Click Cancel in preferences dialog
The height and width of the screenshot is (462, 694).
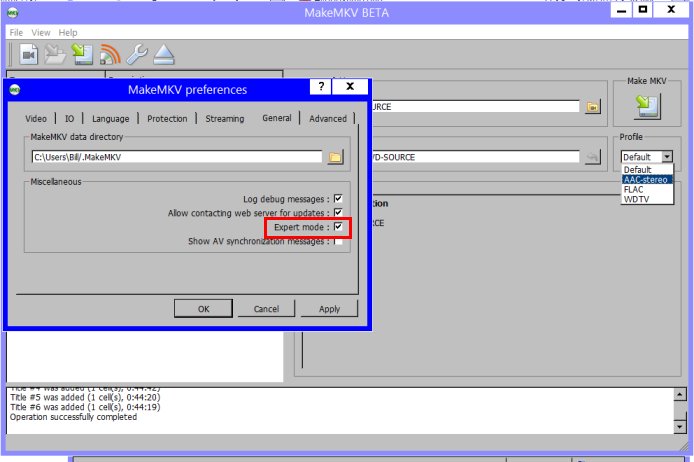pos(266,308)
